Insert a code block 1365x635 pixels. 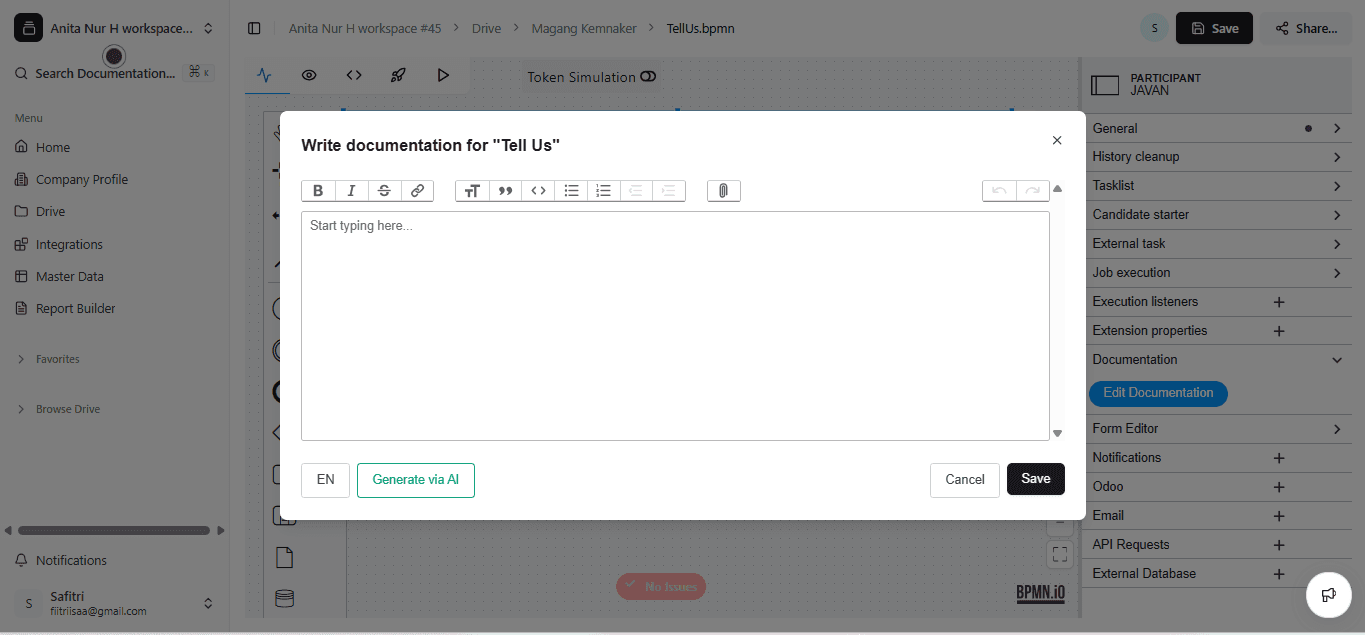(x=537, y=190)
